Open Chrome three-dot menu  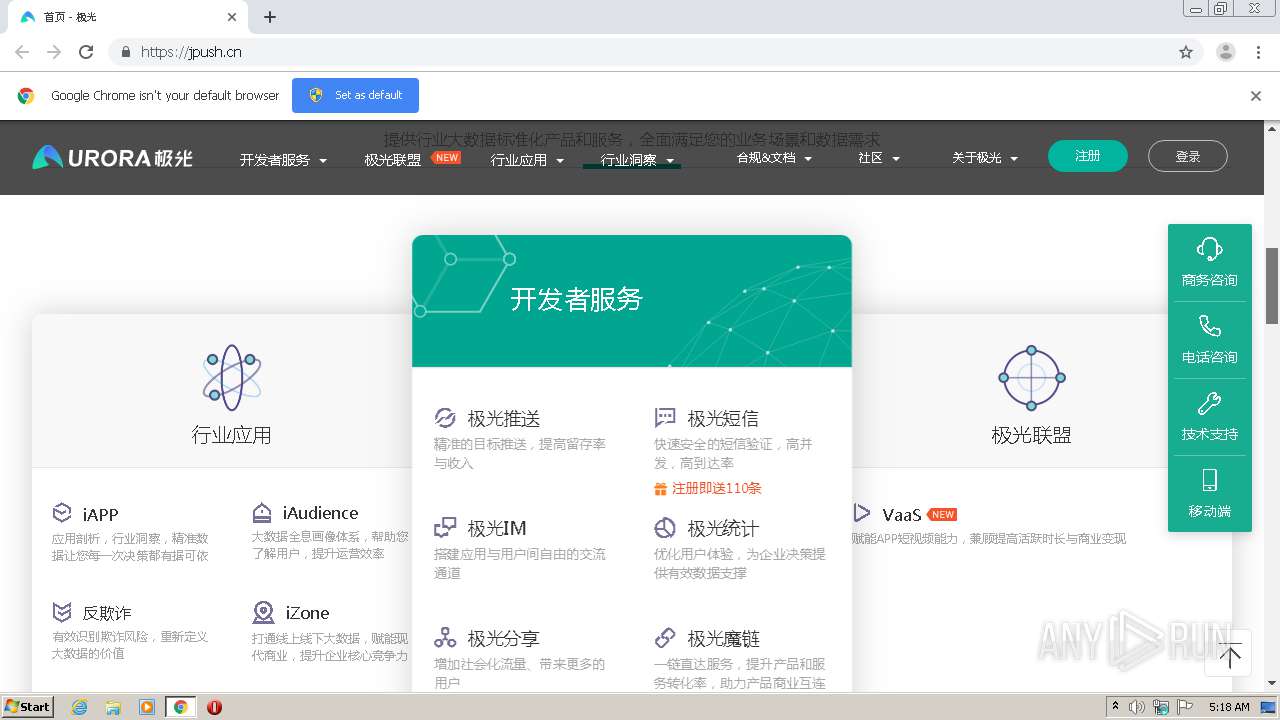pyautogui.click(x=1259, y=52)
